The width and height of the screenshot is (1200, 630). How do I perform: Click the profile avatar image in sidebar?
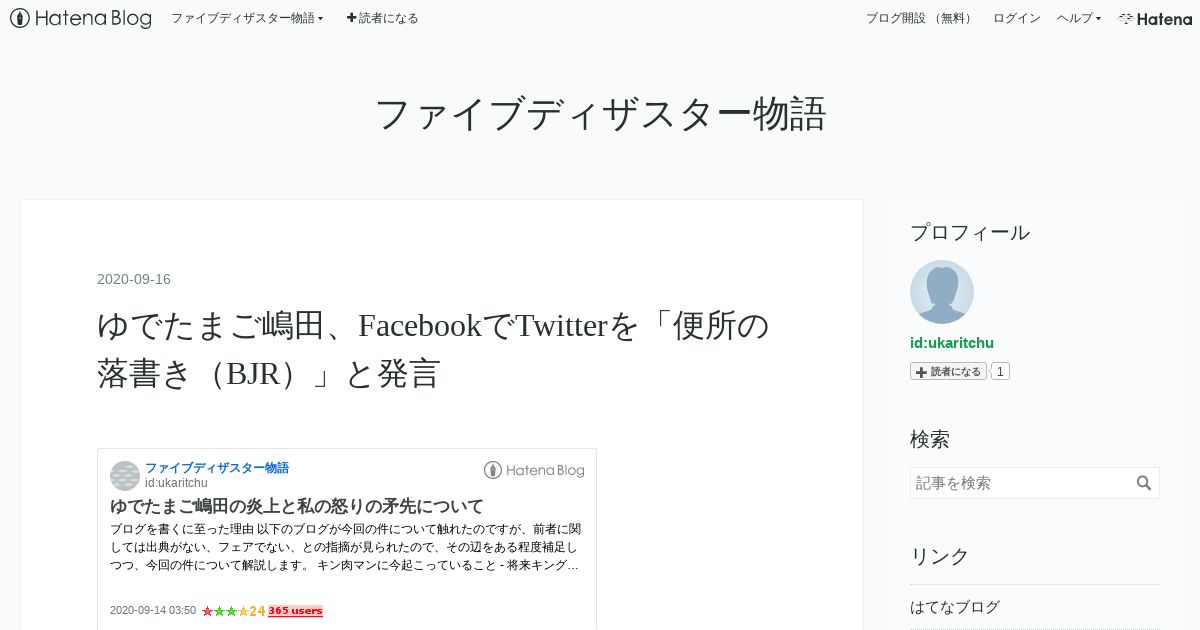tap(942, 292)
